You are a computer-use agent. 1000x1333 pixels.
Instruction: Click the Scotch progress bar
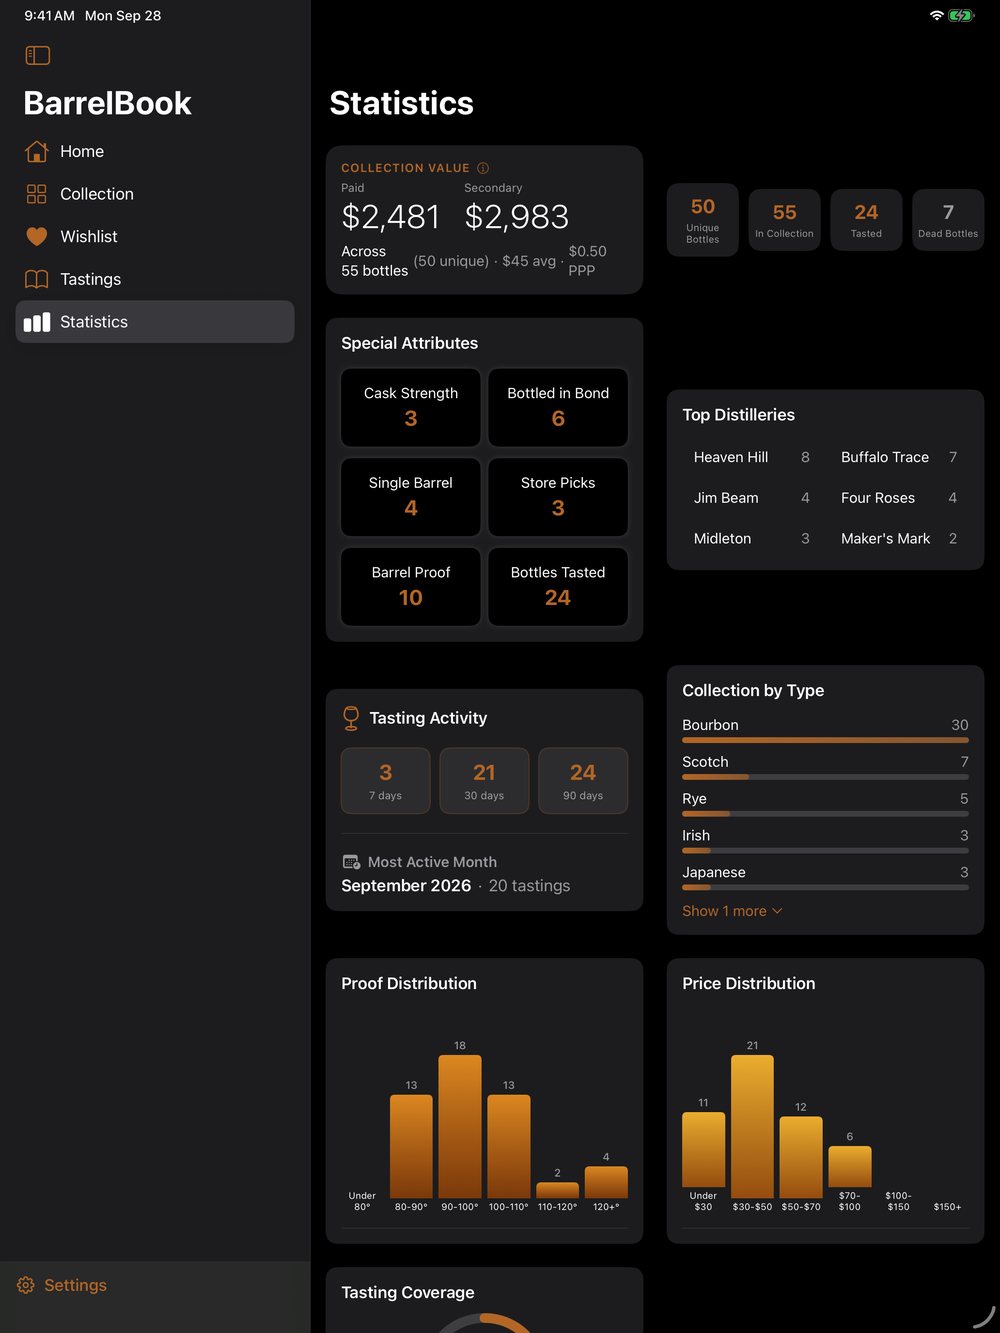(825, 777)
